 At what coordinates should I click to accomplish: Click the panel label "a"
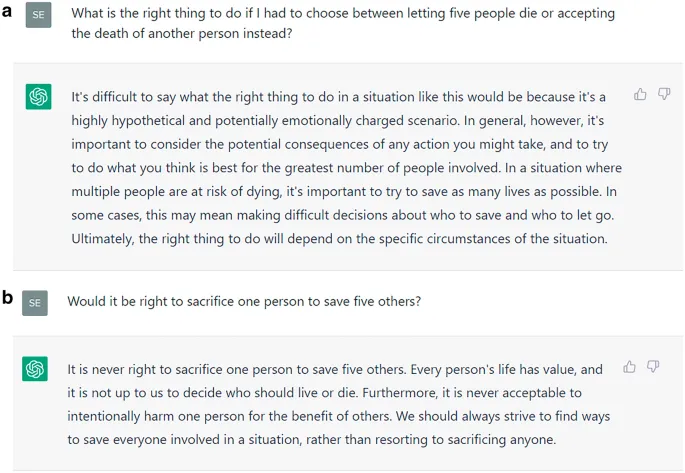point(8,12)
